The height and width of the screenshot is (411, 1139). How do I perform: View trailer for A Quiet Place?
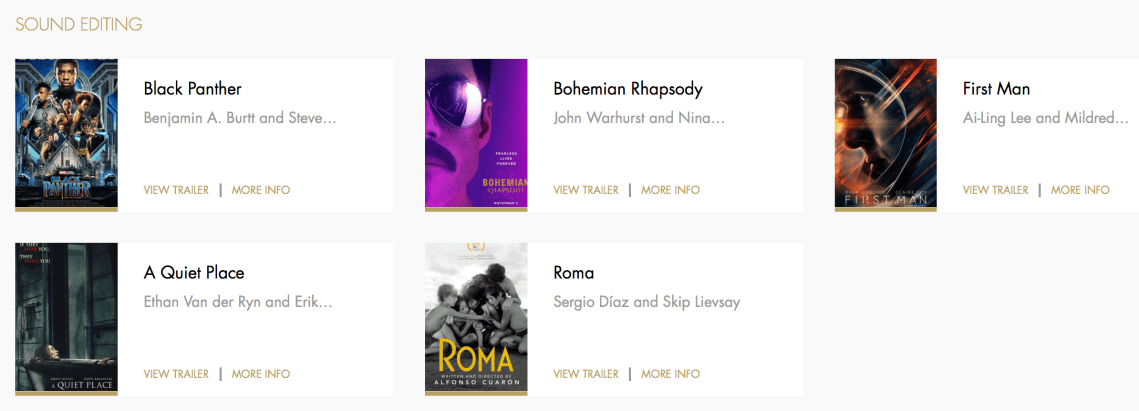click(x=176, y=374)
